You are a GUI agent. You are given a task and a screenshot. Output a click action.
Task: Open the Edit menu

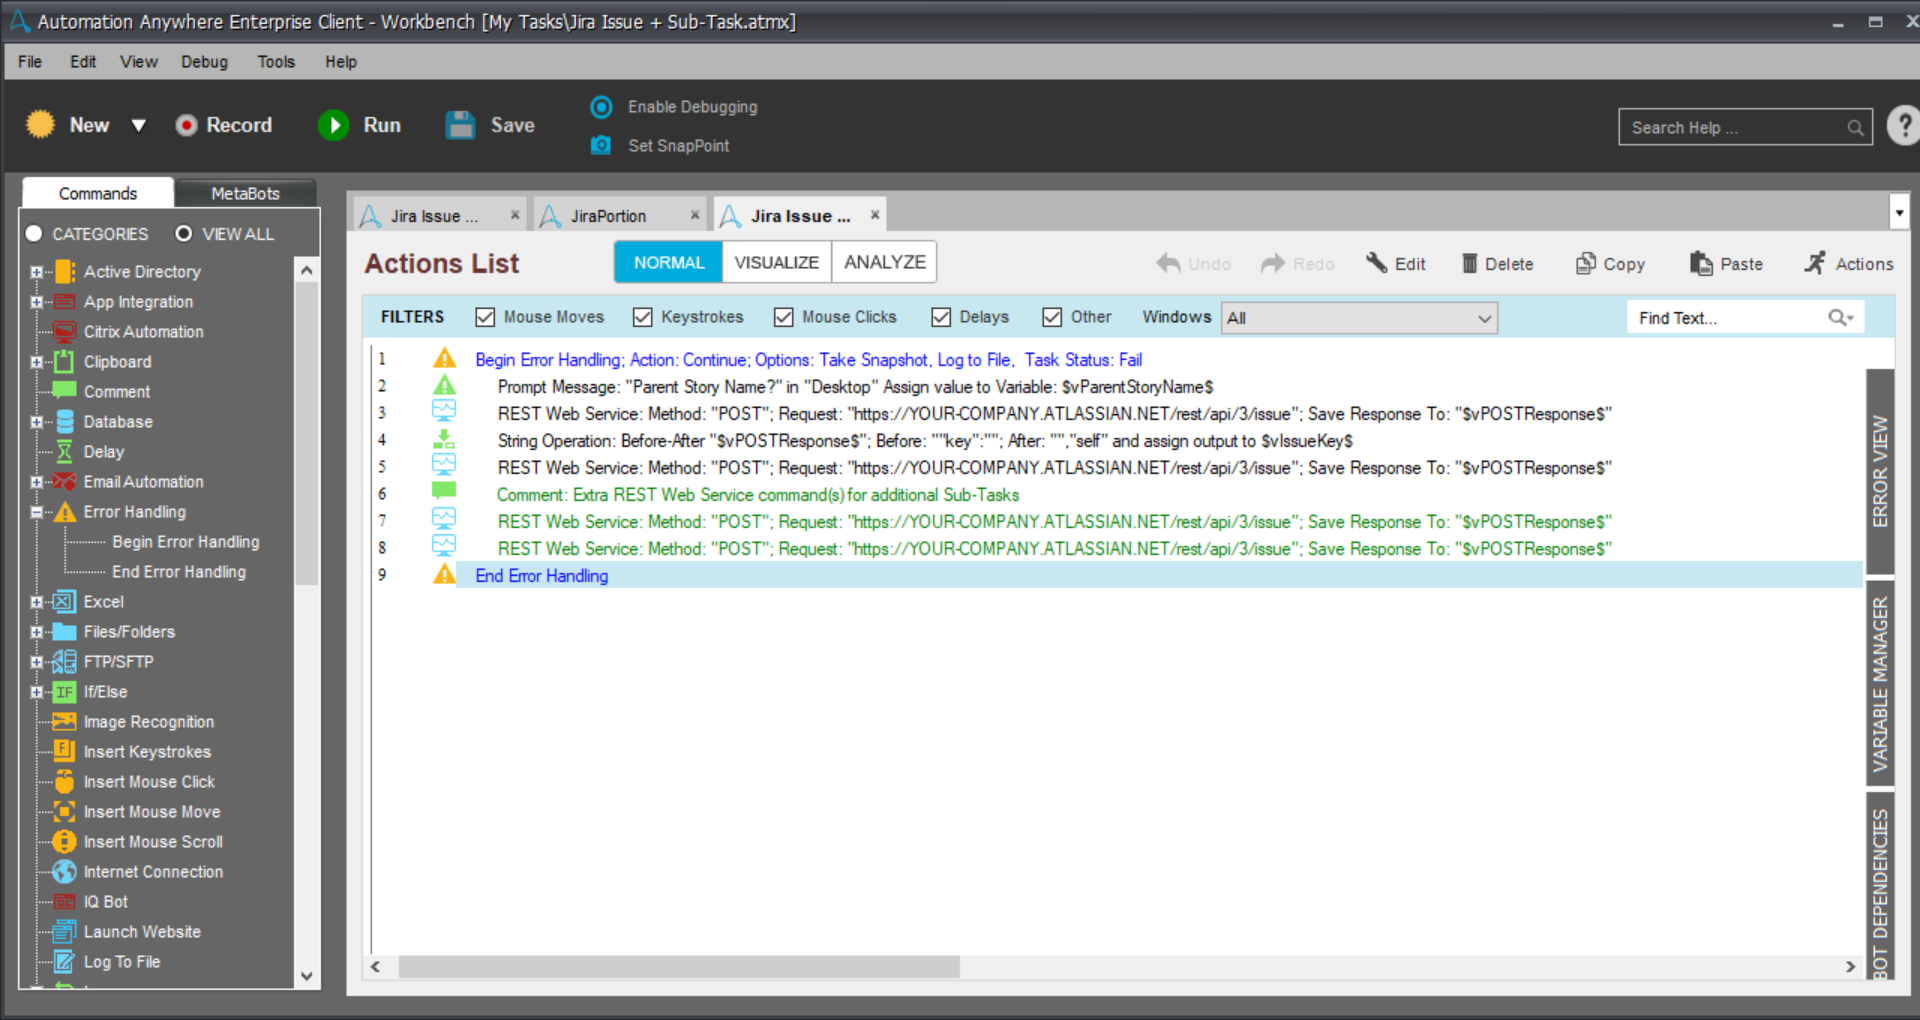click(83, 62)
